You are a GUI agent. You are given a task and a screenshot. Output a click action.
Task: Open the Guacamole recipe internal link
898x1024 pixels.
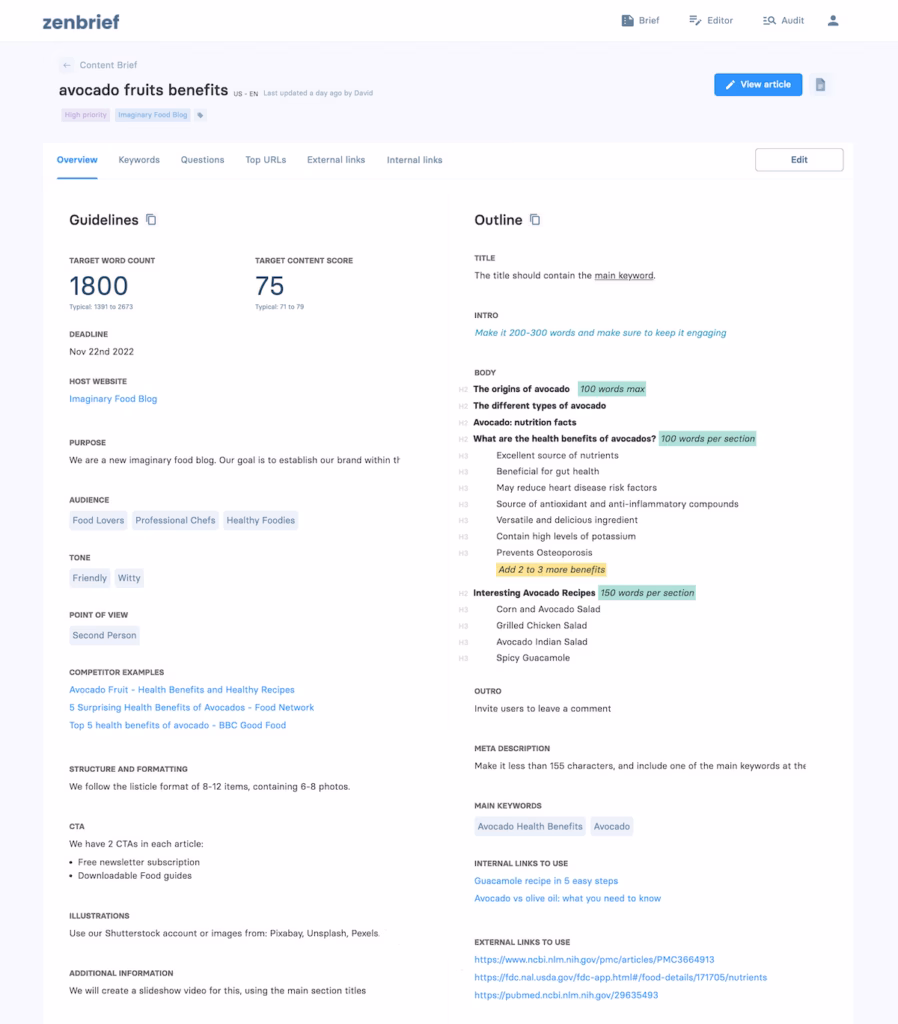(x=546, y=881)
